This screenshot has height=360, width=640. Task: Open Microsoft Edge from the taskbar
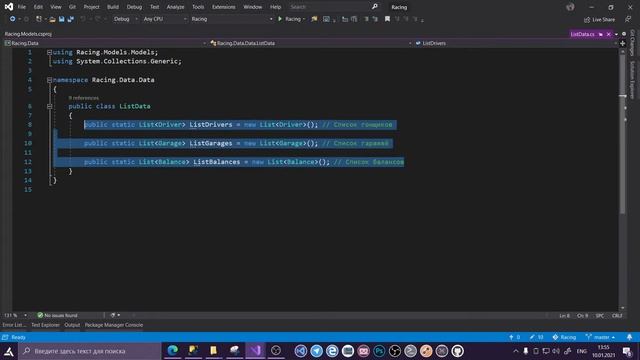[x=173, y=351]
